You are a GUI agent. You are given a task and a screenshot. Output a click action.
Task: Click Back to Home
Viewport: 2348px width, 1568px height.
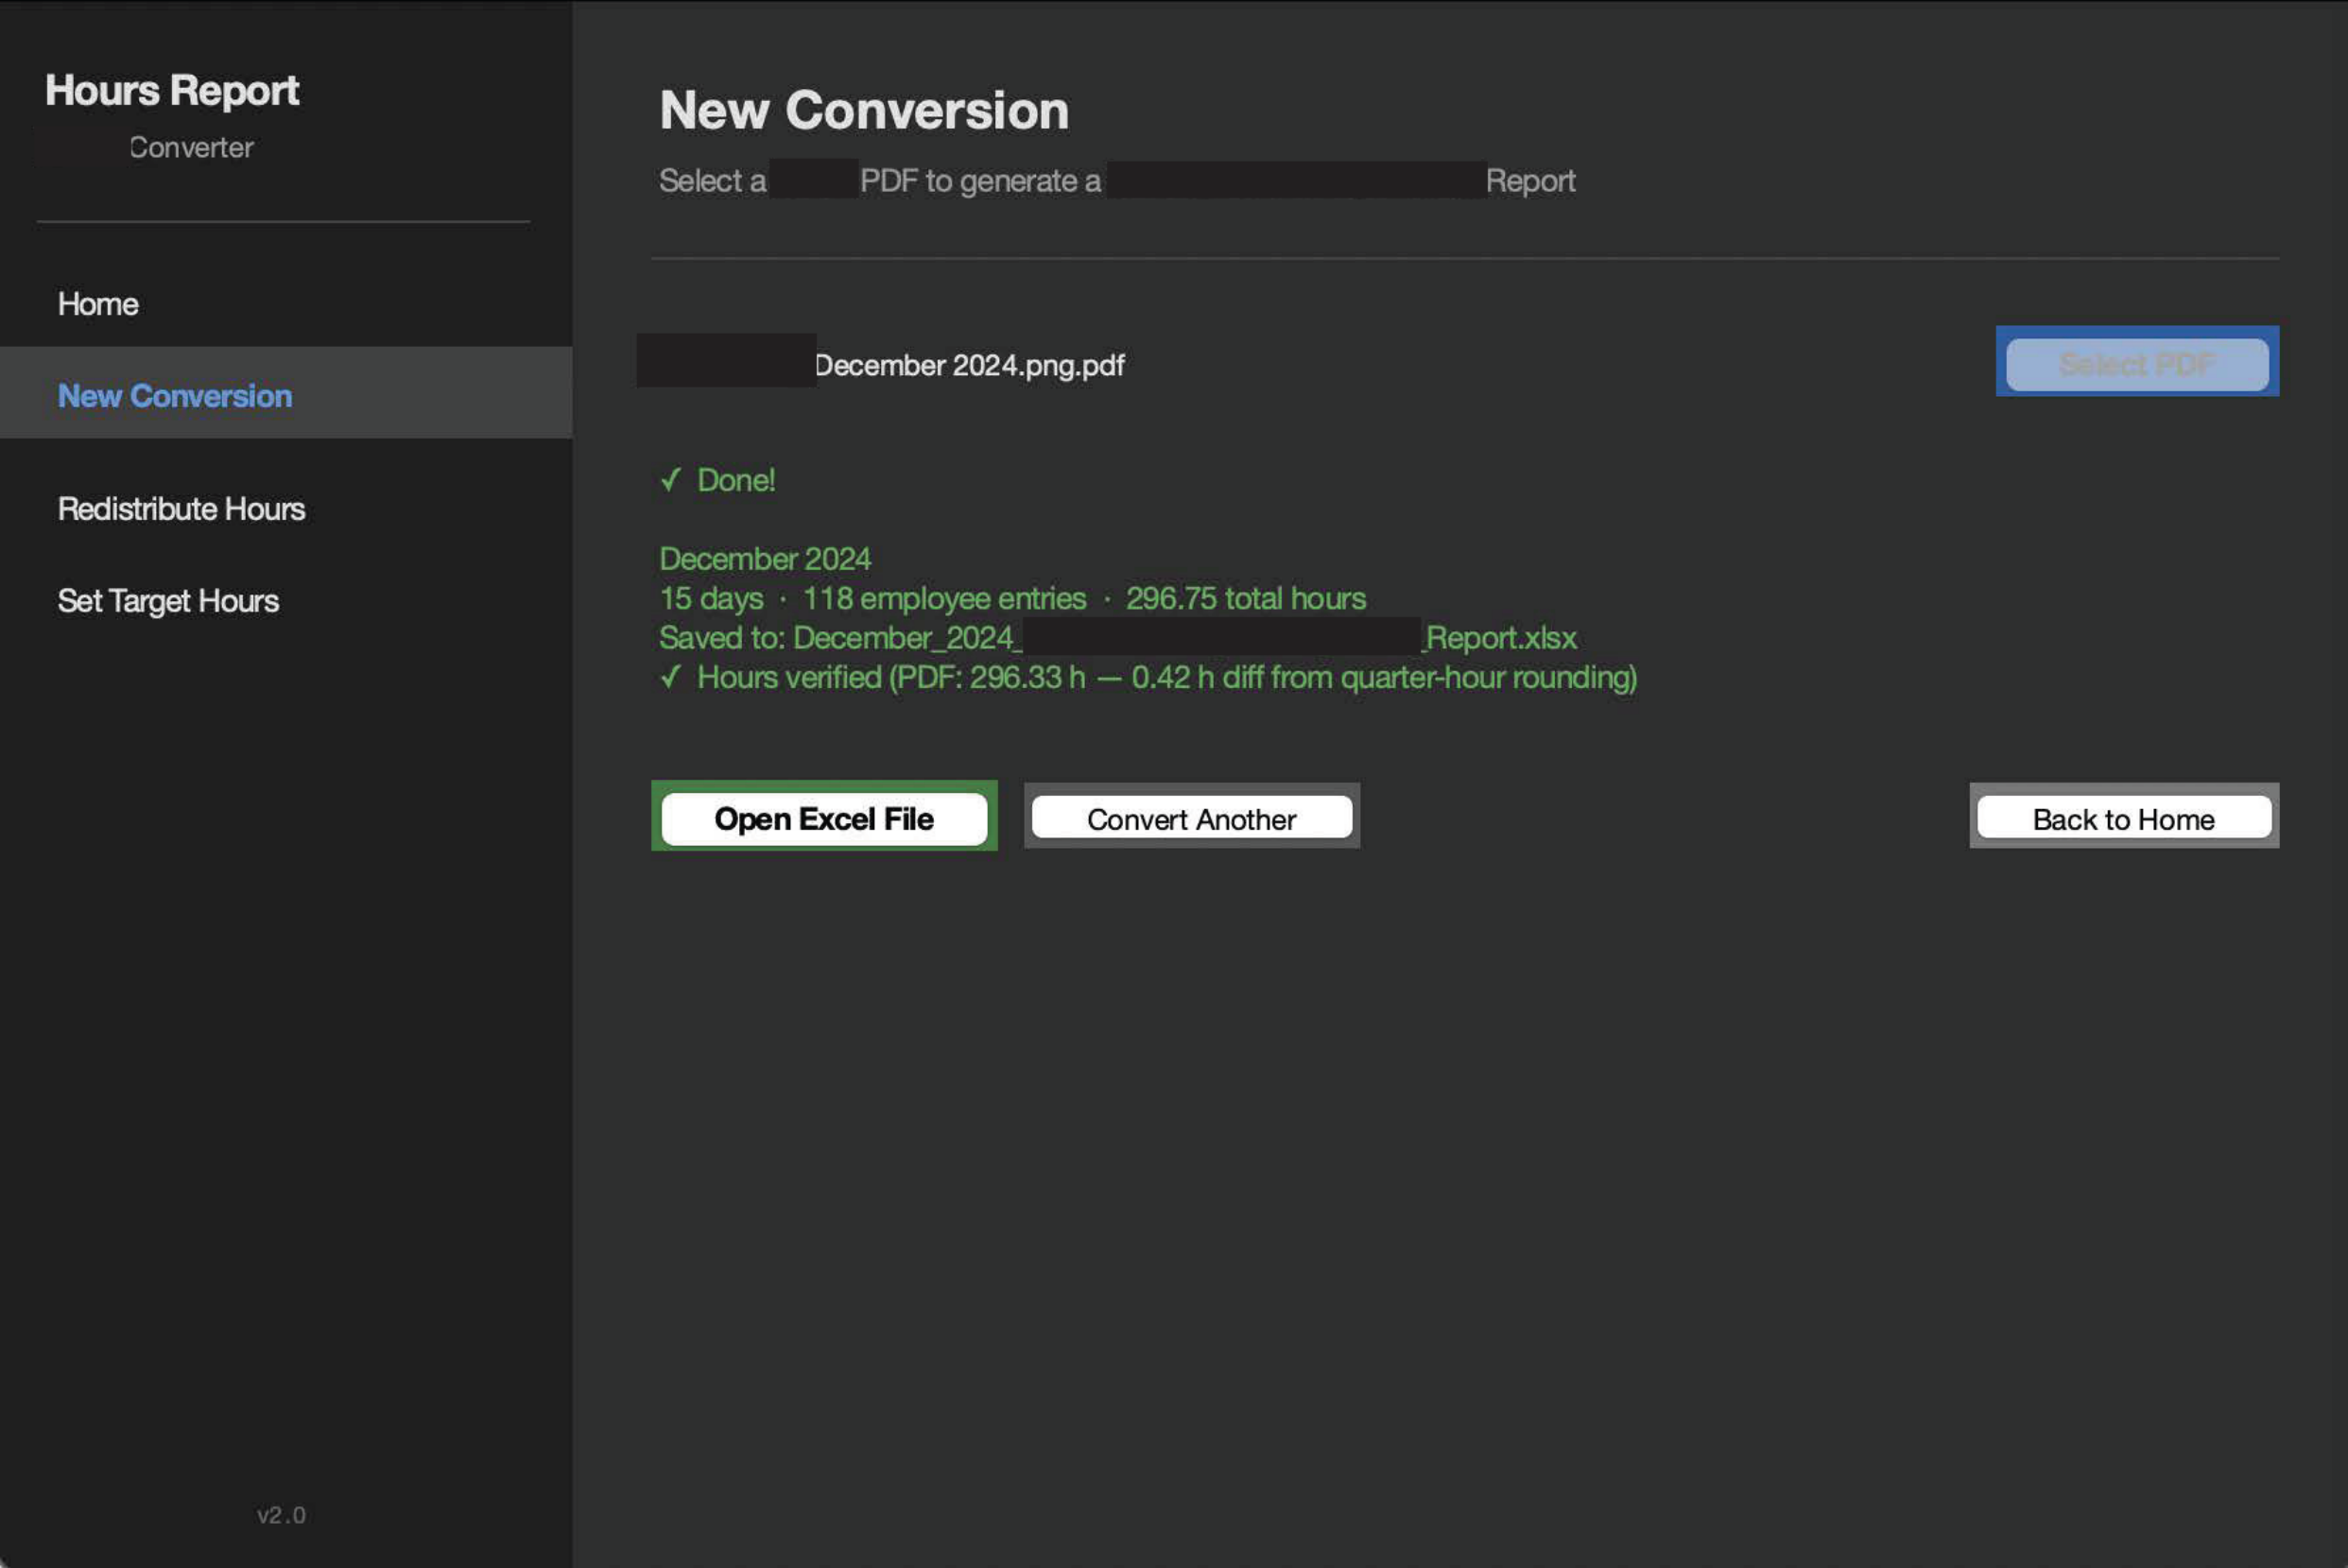[2123, 818]
